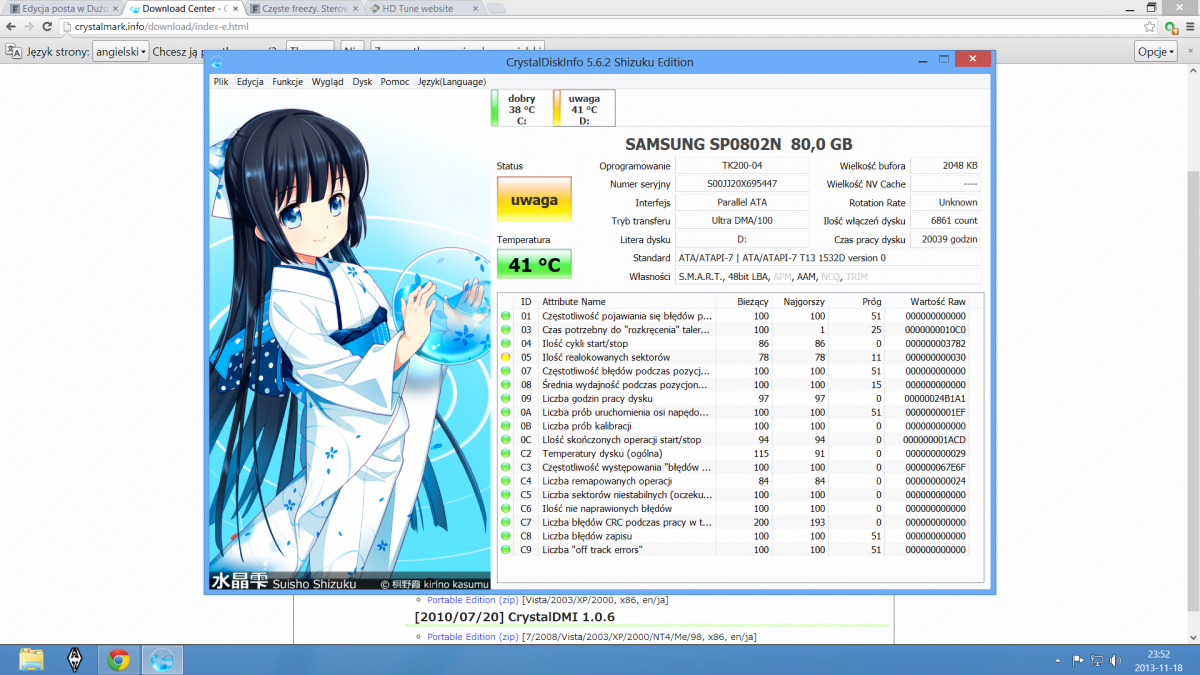Viewport: 1200px width, 675px height.
Task: Click the Chrome taskbar icon
Action: pyautogui.click(x=119, y=659)
